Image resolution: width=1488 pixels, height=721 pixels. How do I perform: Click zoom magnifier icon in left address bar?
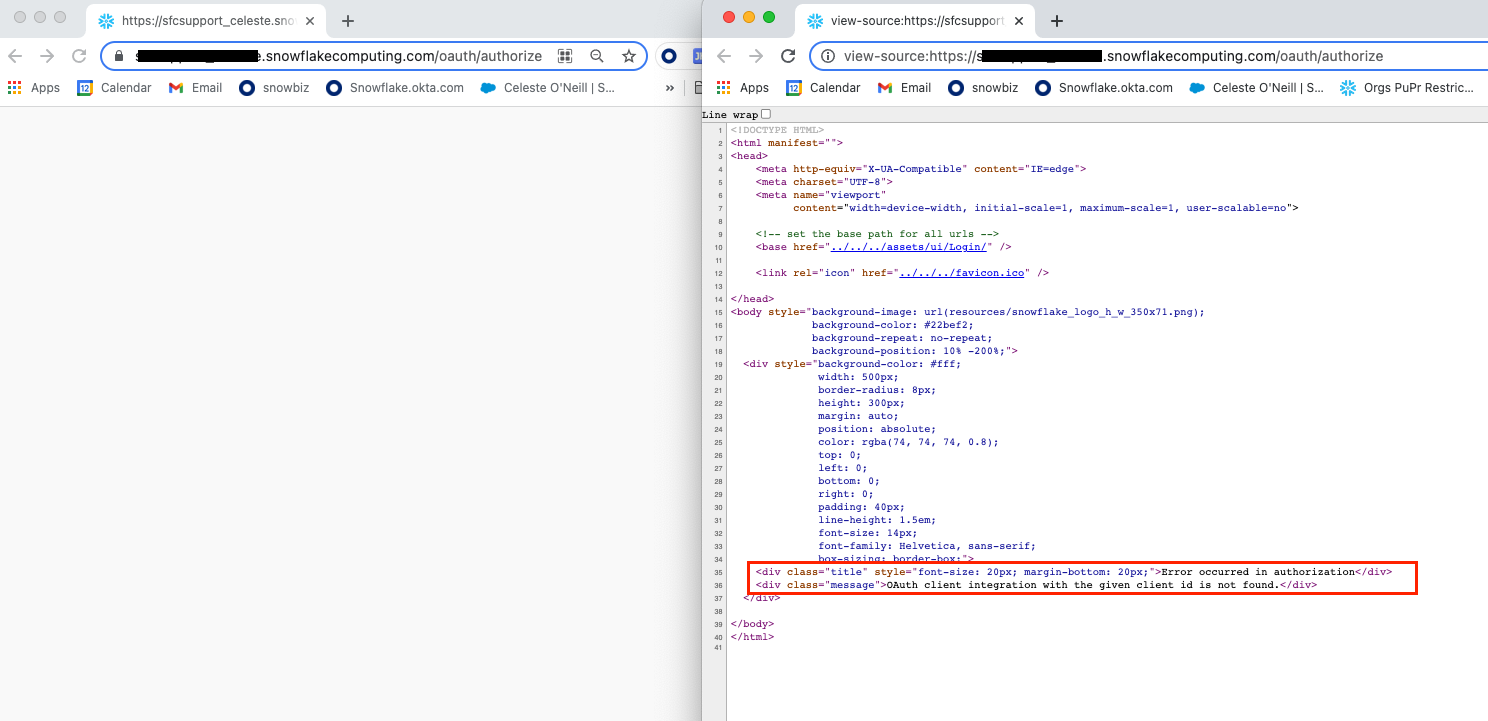pyautogui.click(x=597, y=57)
